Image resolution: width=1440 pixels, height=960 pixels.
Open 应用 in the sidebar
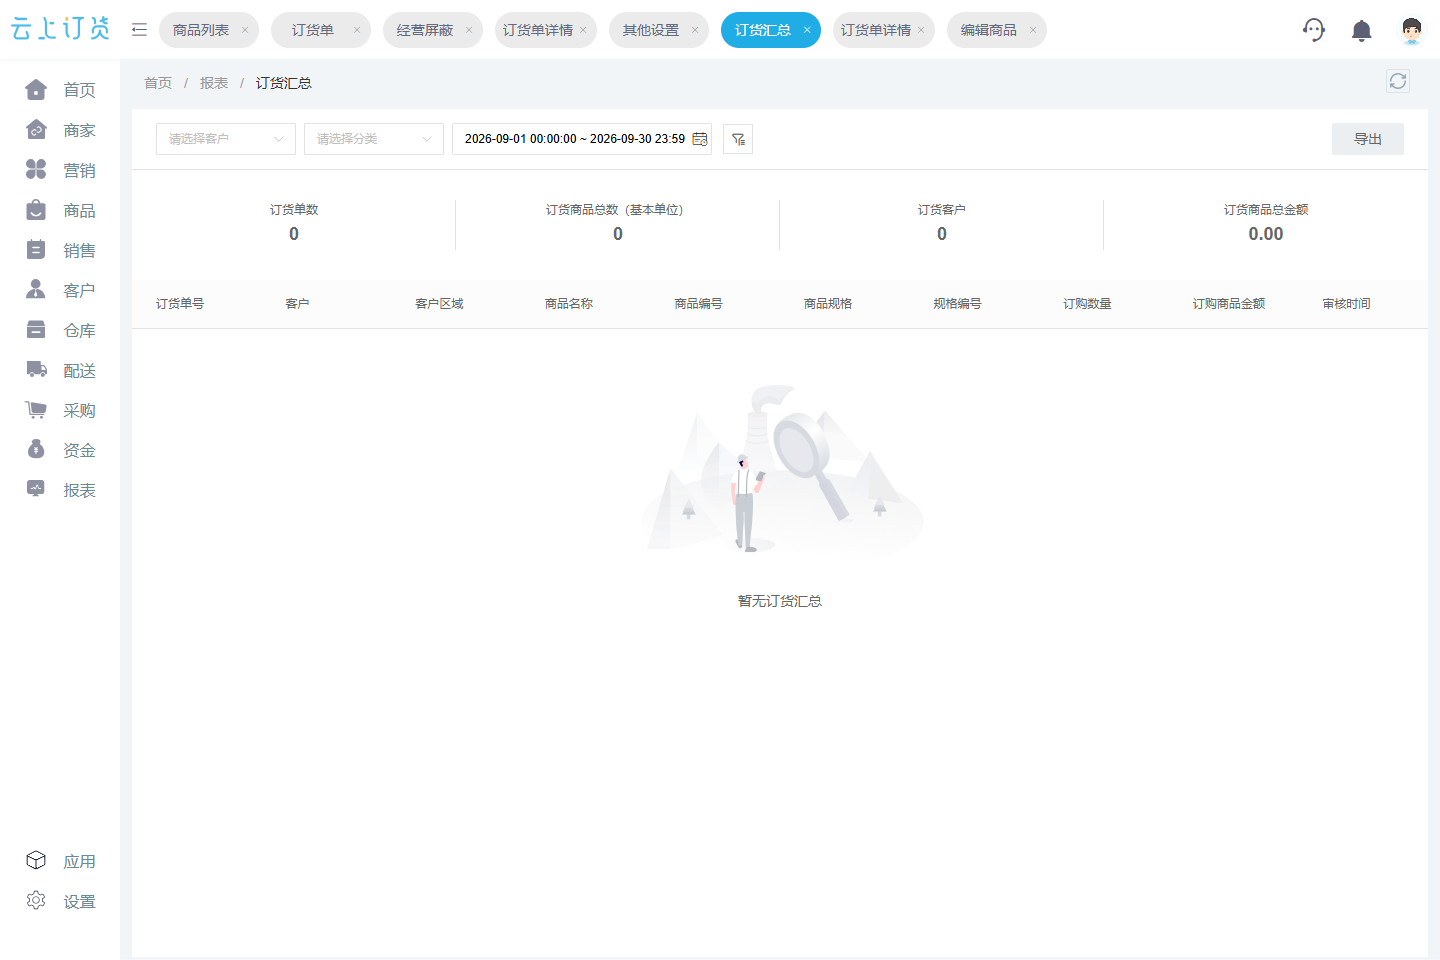click(x=60, y=861)
